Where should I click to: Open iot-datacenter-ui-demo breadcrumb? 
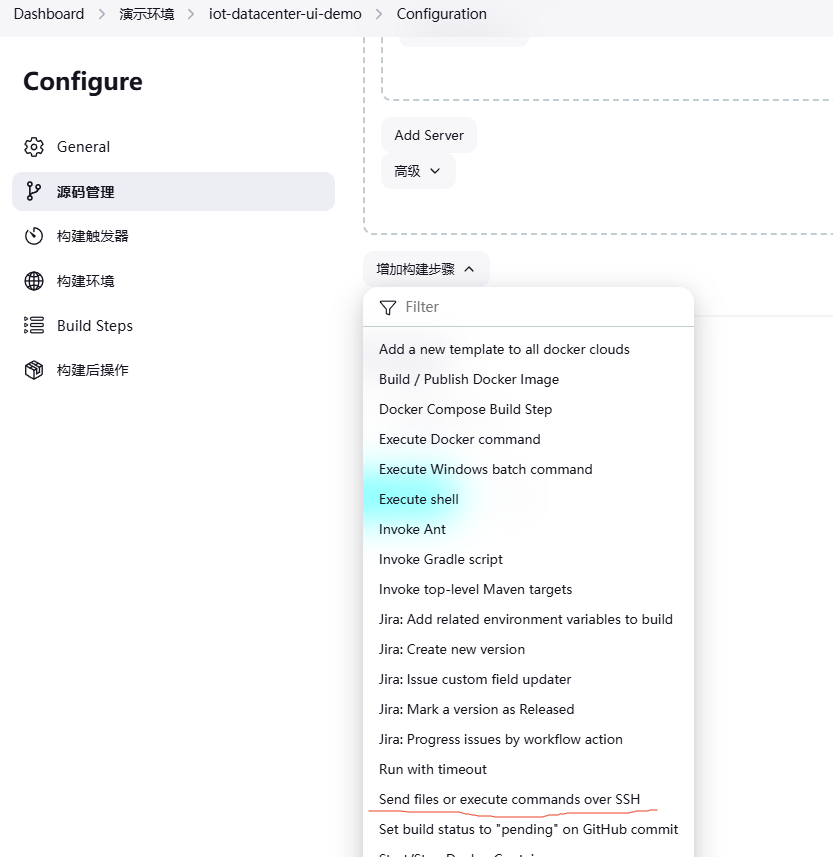[285, 14]
